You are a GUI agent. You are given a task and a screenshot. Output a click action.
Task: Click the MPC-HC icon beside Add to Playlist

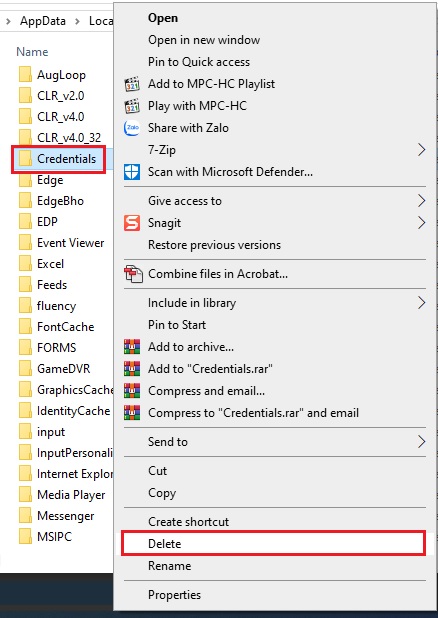click(x=132, y=84)
